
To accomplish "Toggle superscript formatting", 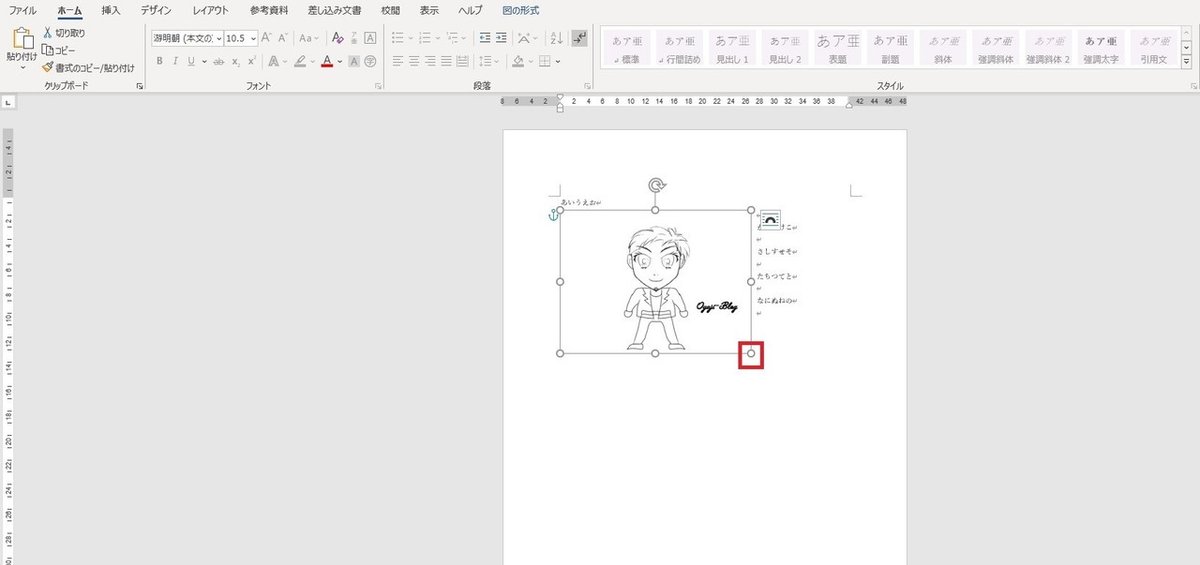I will (252, 61).
